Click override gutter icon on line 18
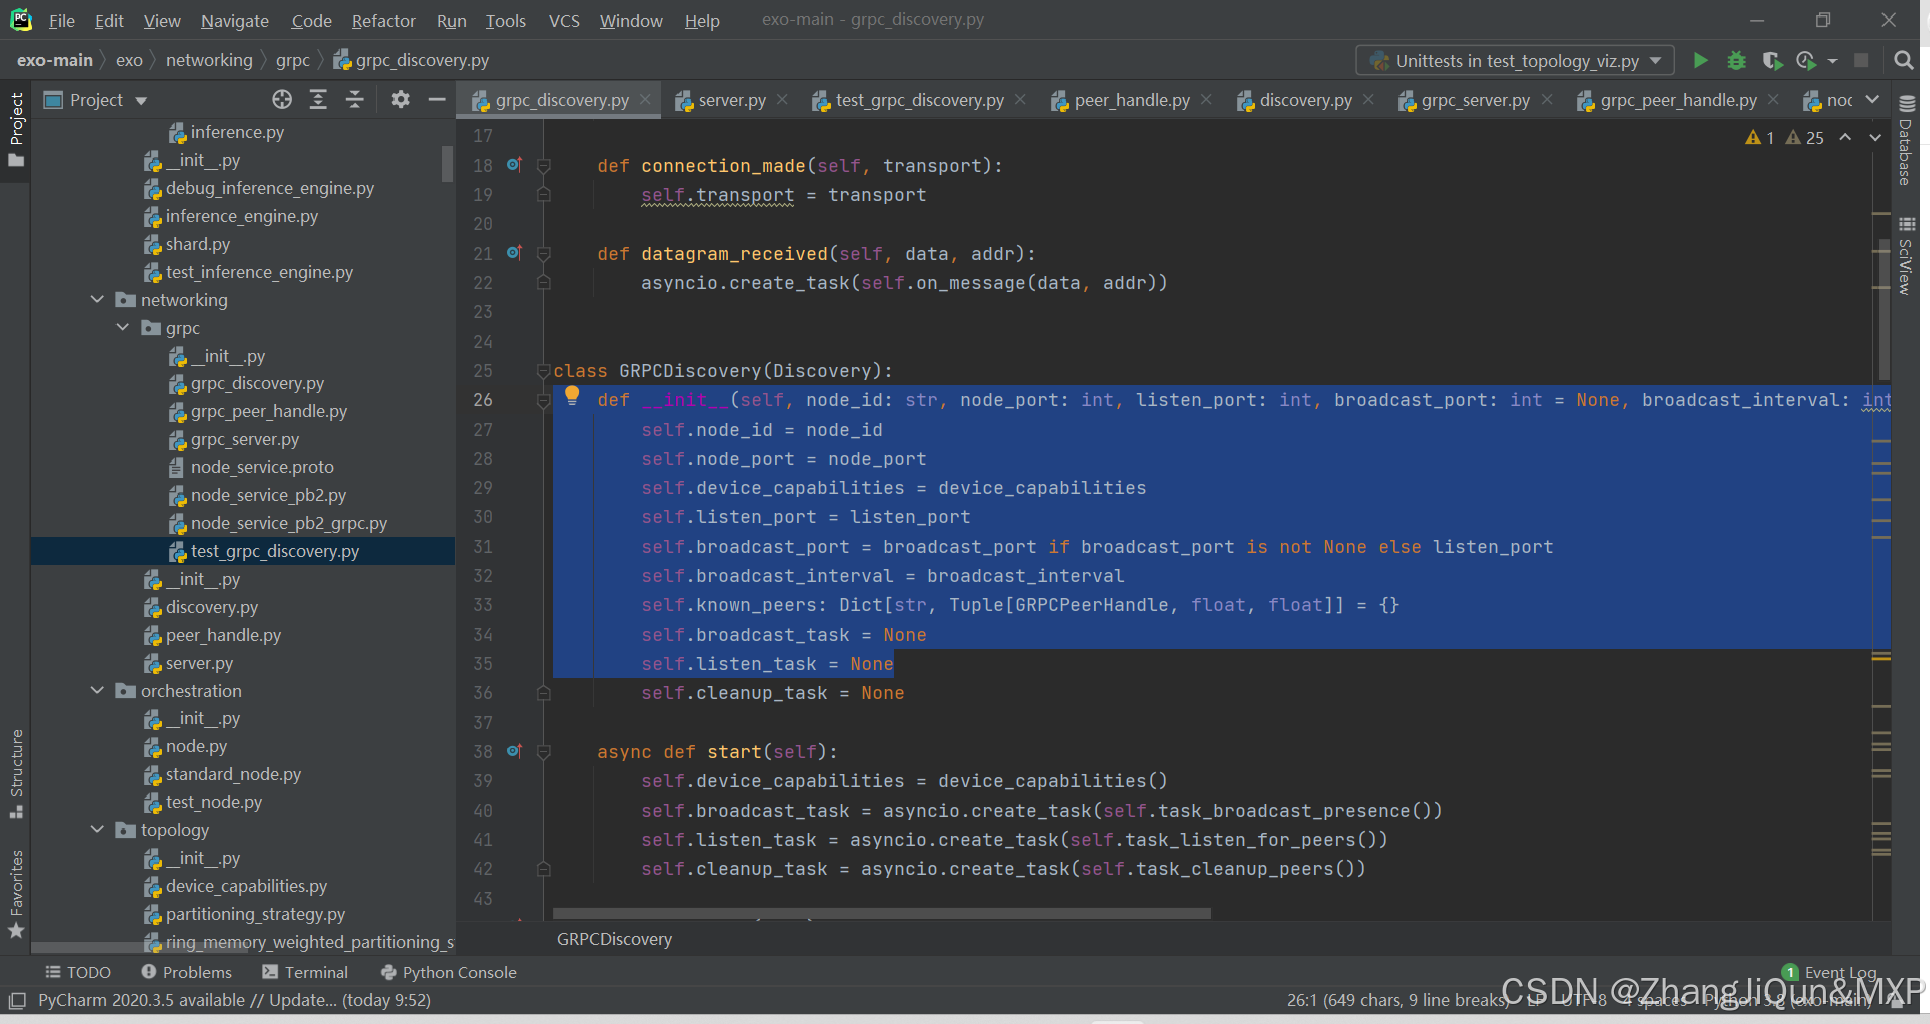Image resolution: width=1930 pixels, height=1024 pixels. point(514,164)
